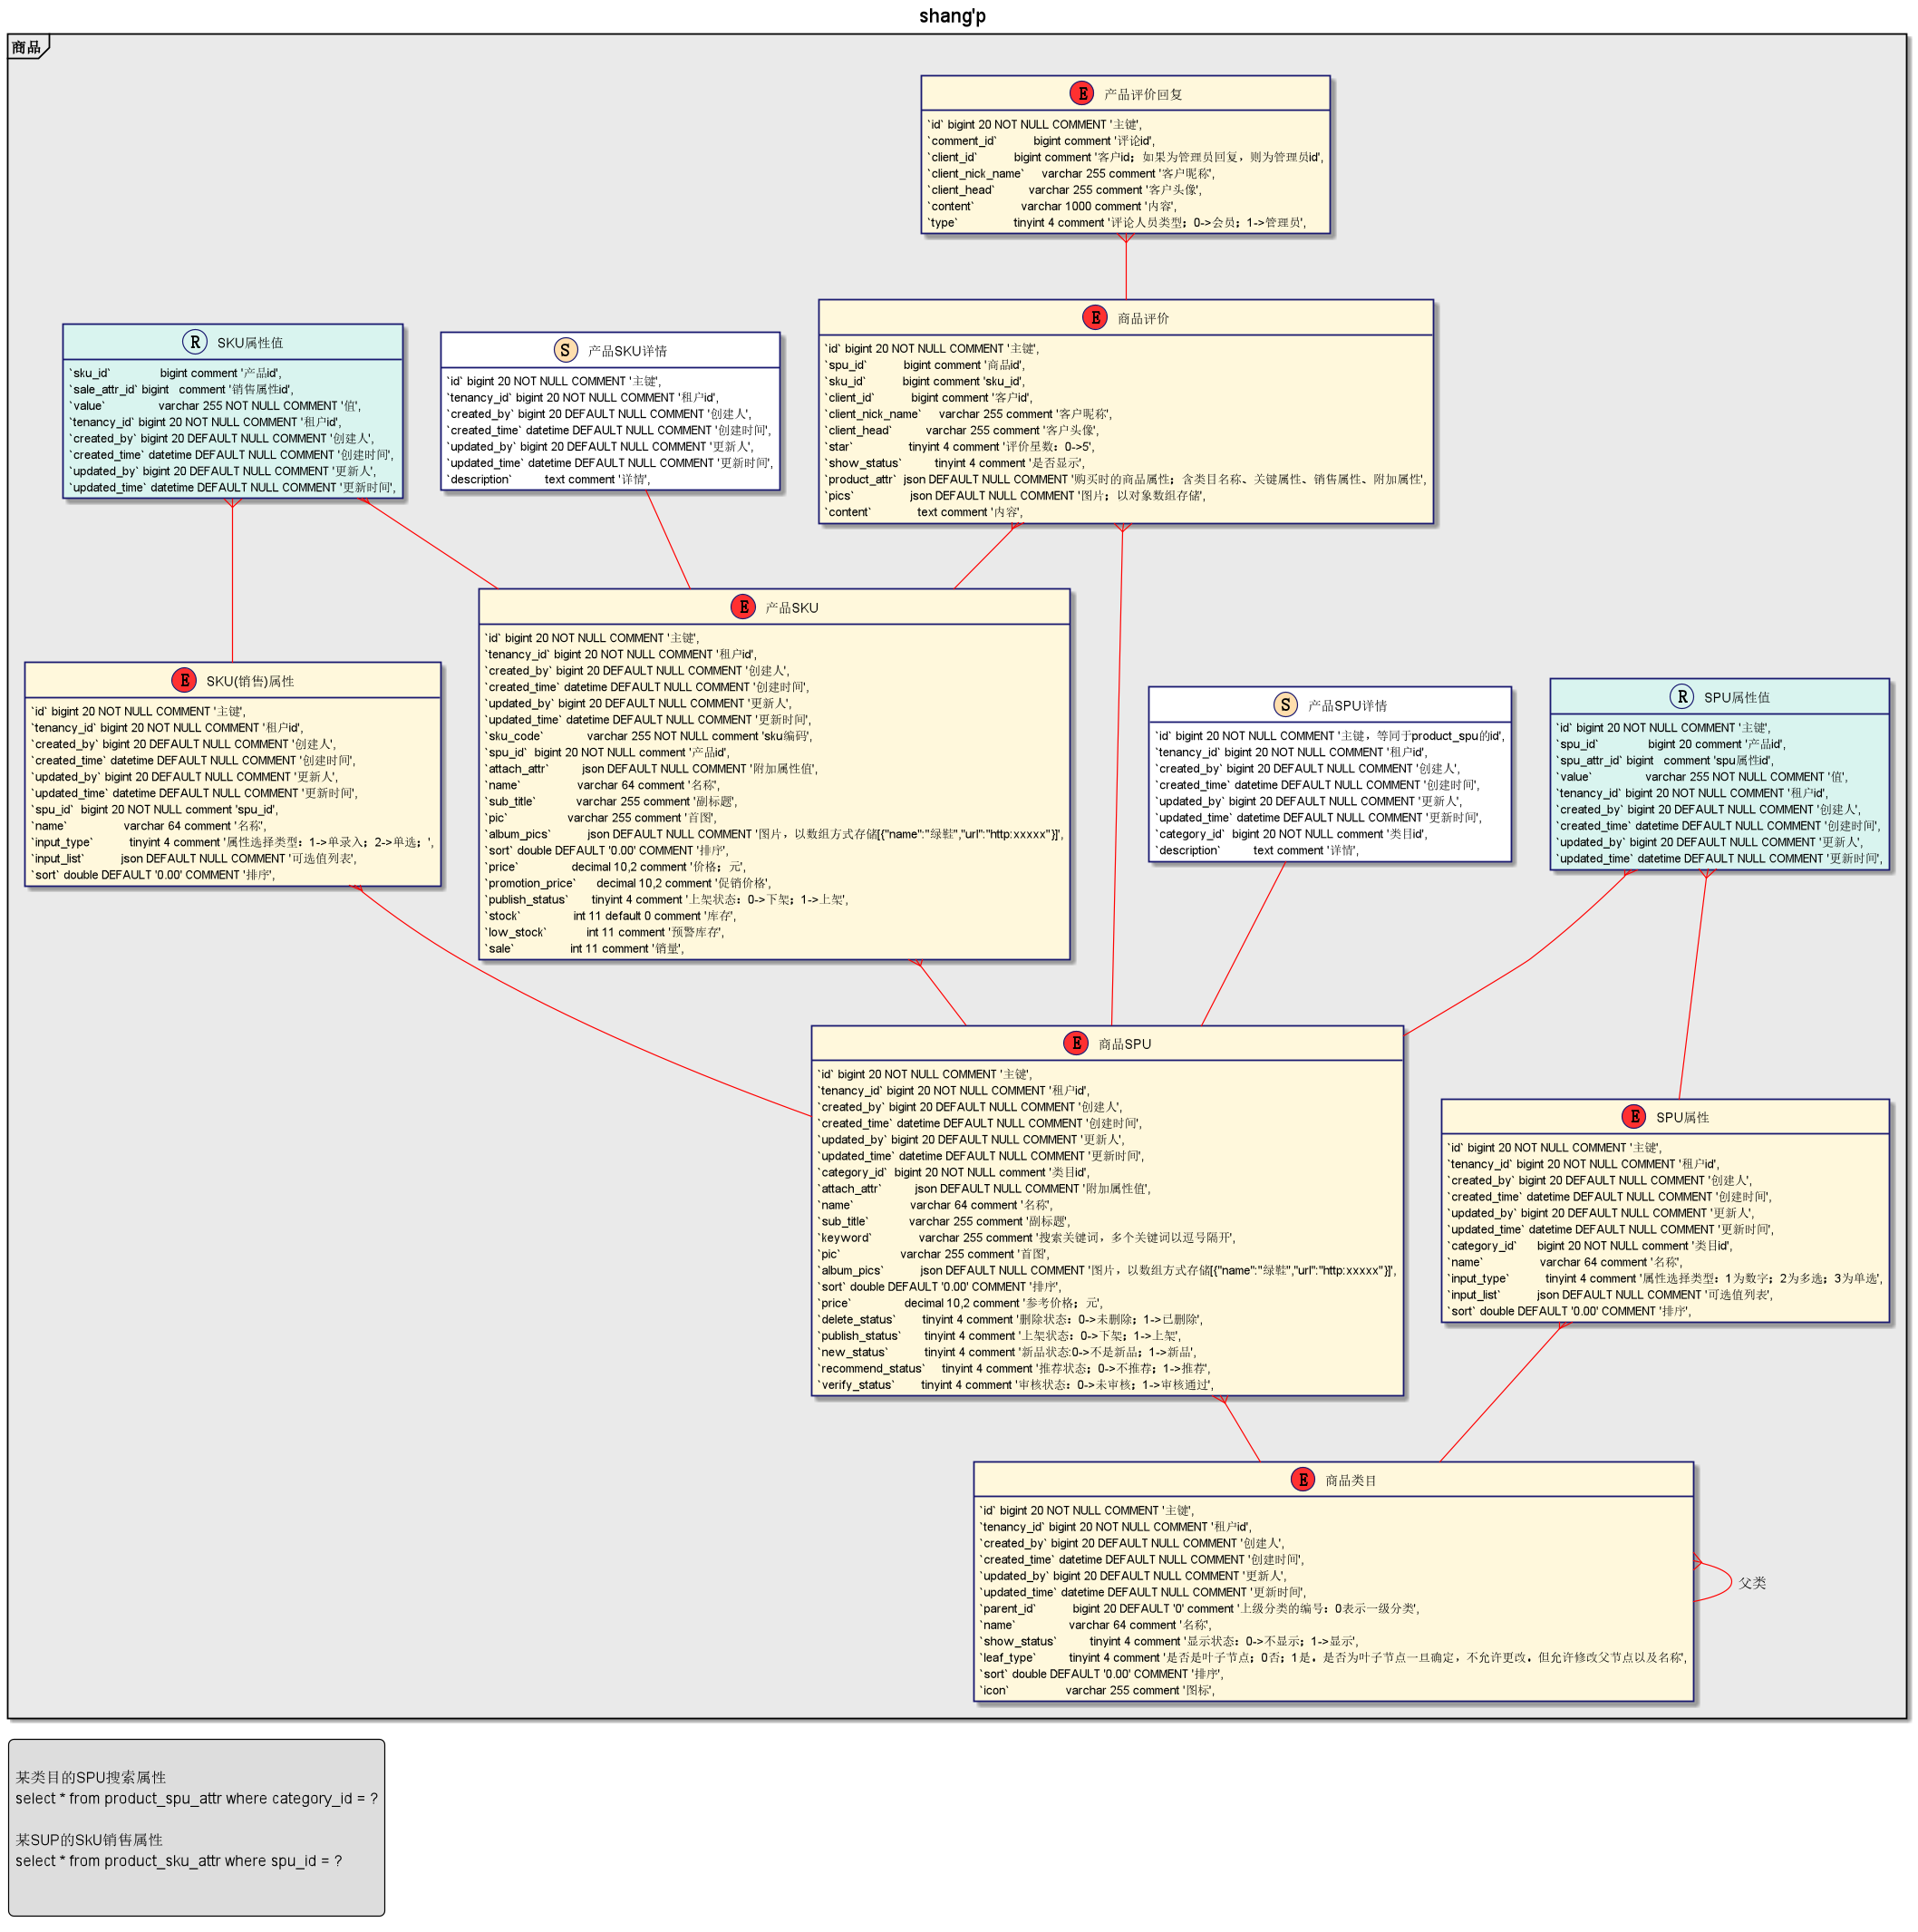Click the 商品类目 entity header text

[1351, 1480]
